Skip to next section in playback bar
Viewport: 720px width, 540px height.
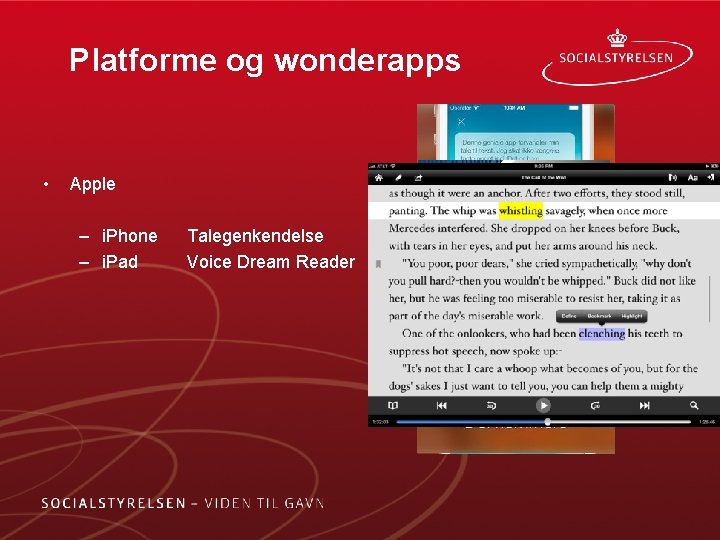(645, 405)
